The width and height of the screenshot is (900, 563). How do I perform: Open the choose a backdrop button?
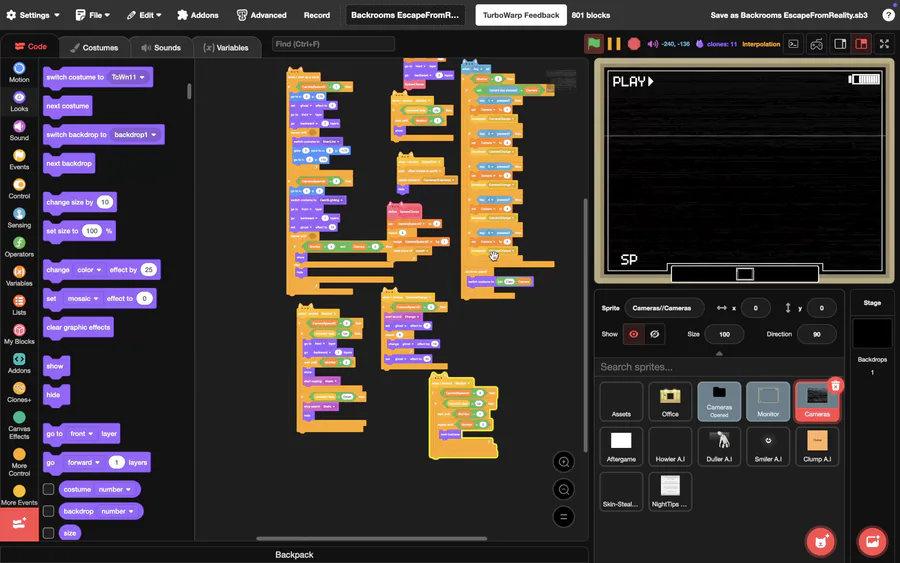tap(872, 541)
